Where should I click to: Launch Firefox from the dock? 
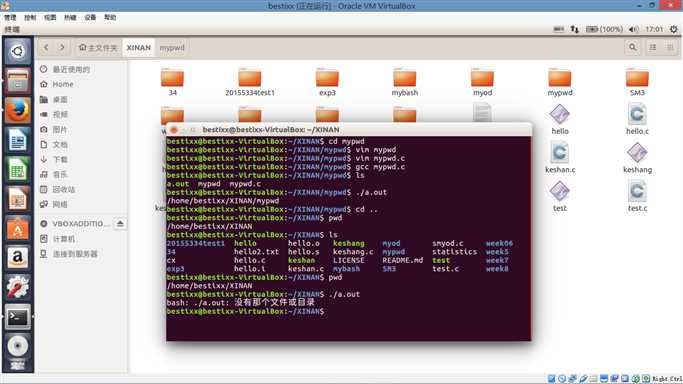tap(17, 111)
